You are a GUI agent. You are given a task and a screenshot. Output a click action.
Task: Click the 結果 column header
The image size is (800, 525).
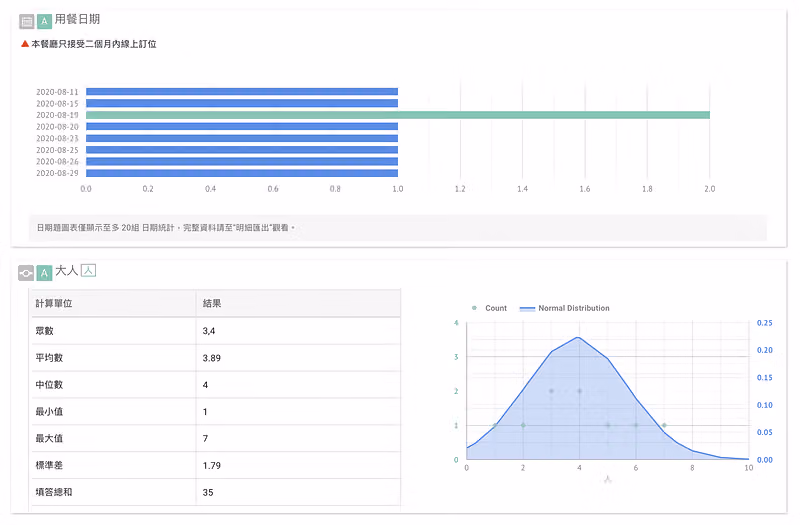click(212, 304)
